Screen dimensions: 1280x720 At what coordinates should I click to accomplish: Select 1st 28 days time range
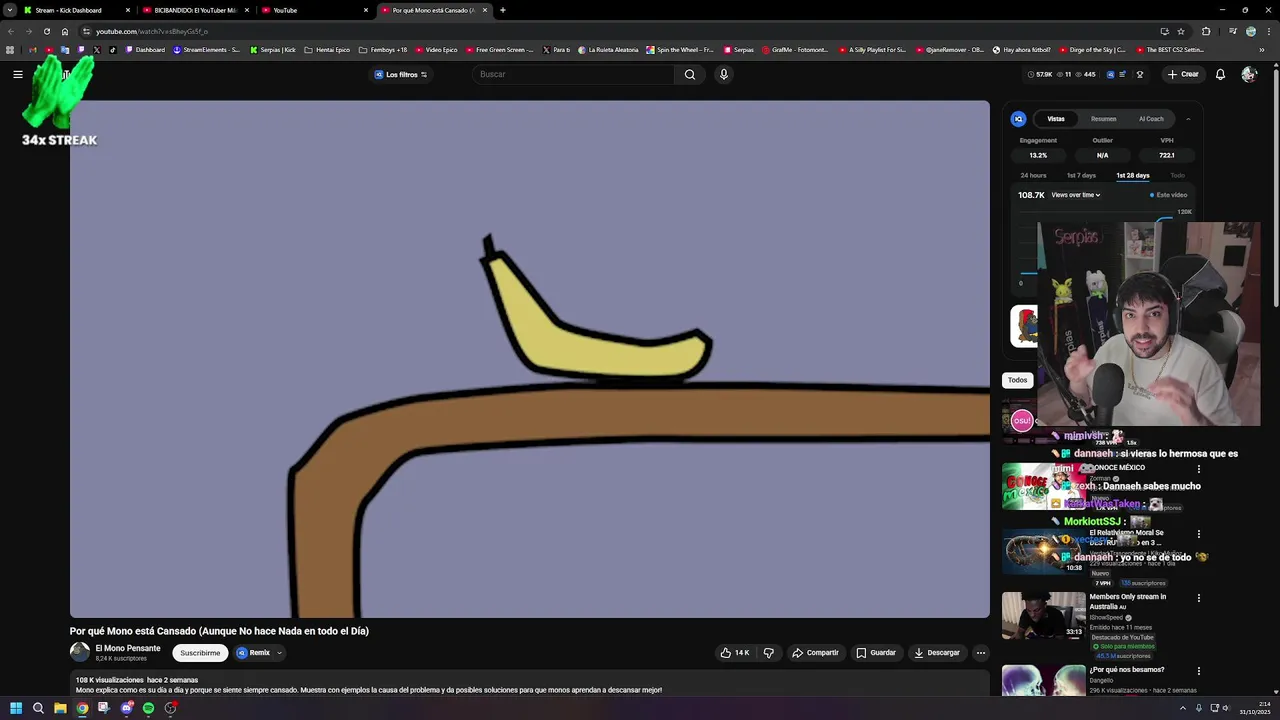[x=1133, y=176]
